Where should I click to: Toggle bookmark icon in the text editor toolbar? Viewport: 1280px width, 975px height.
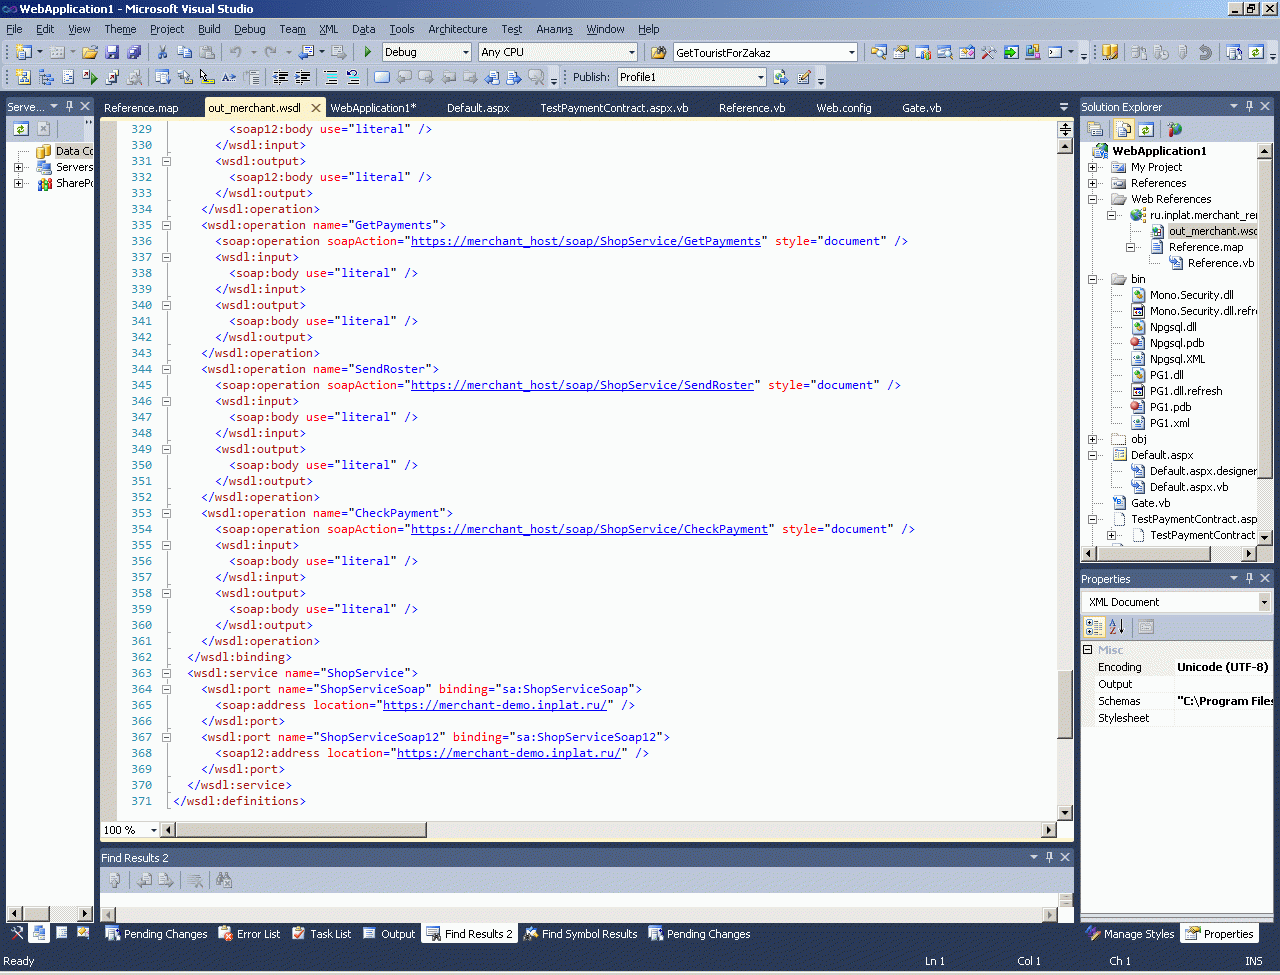pyautogui.click(x=382, y=77)
